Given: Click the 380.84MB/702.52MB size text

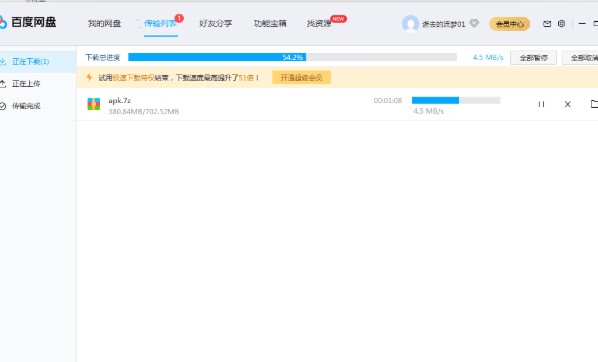Looking at the screenshot, I should coord(144,111).
